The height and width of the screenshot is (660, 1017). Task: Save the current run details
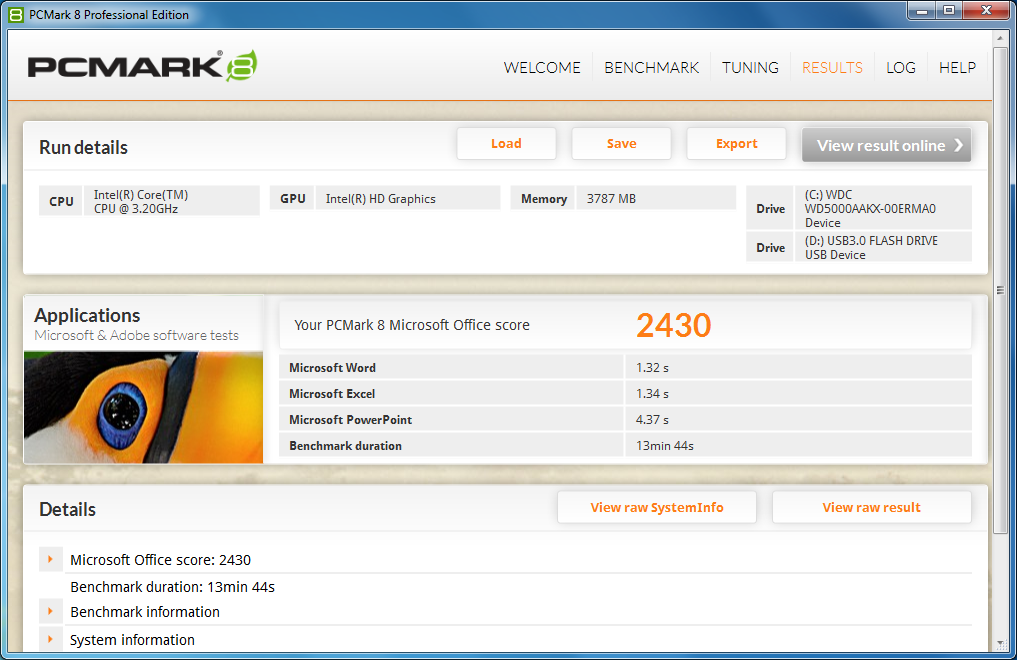[621, 143]
